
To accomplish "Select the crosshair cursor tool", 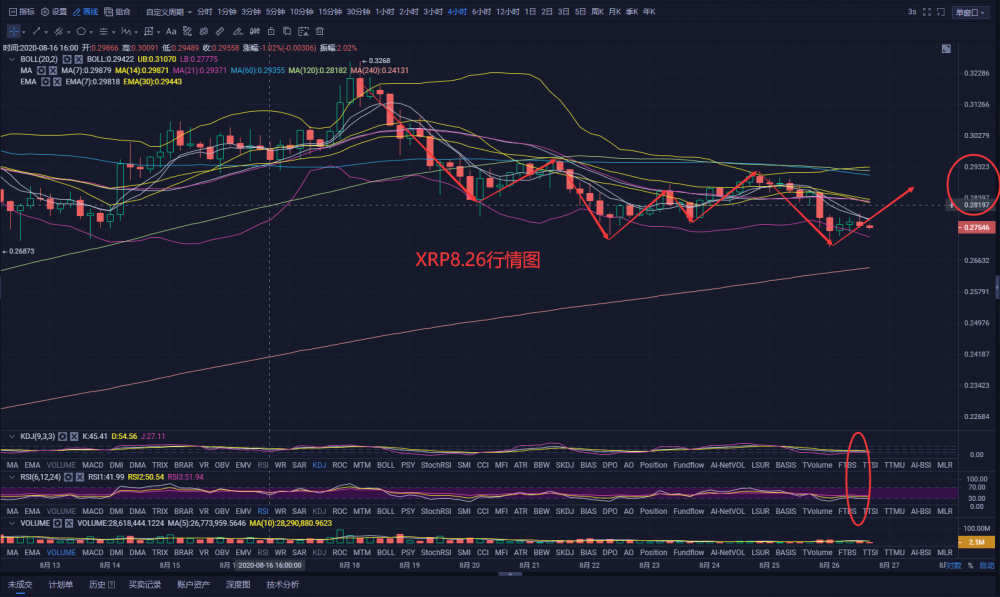I will (x=13, y=31).
